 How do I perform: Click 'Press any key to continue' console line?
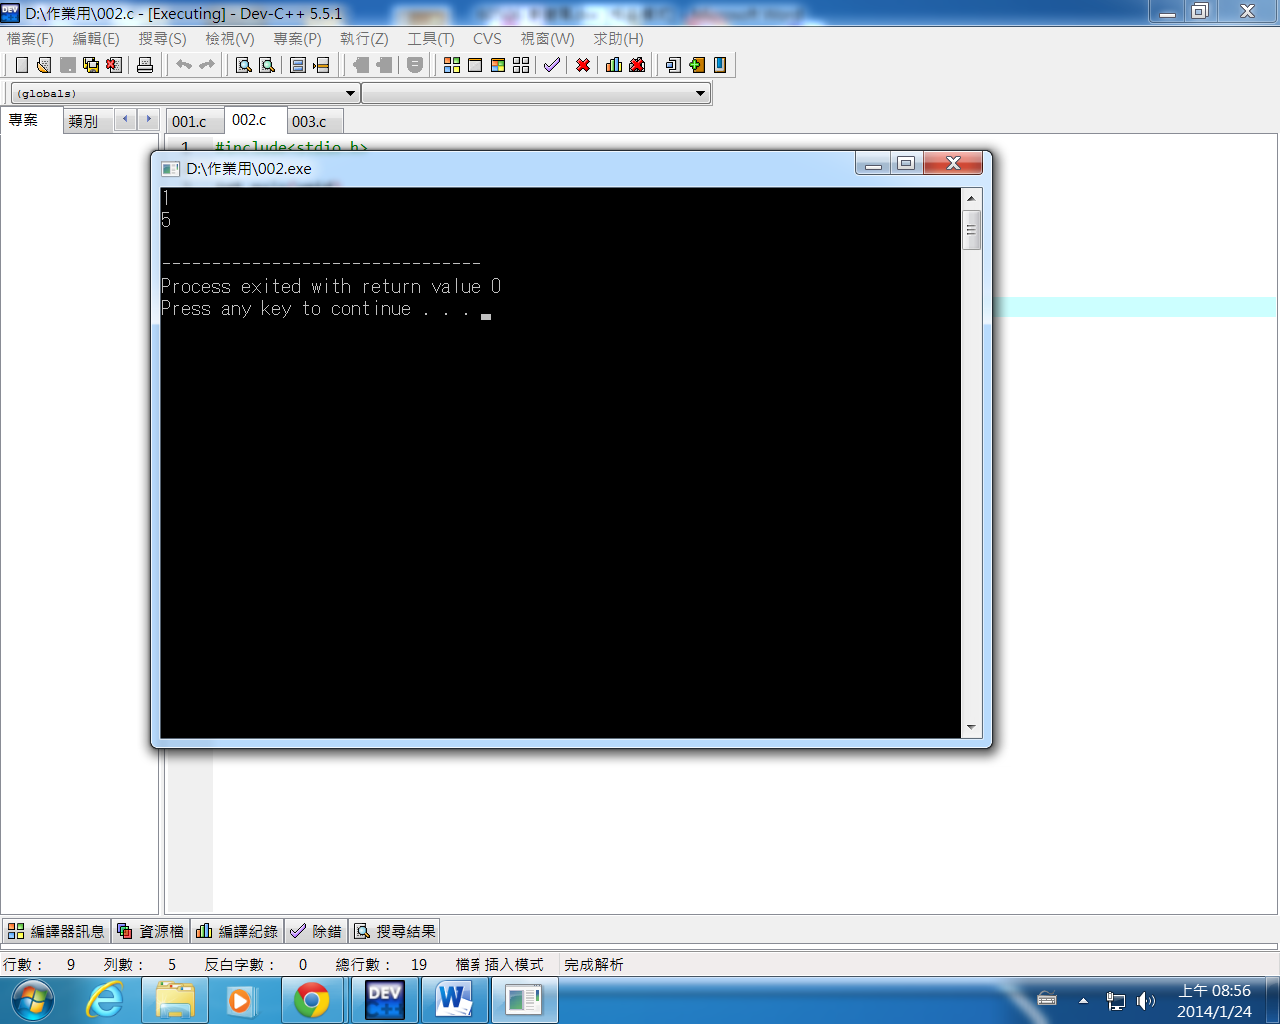(x=315, y=309)
